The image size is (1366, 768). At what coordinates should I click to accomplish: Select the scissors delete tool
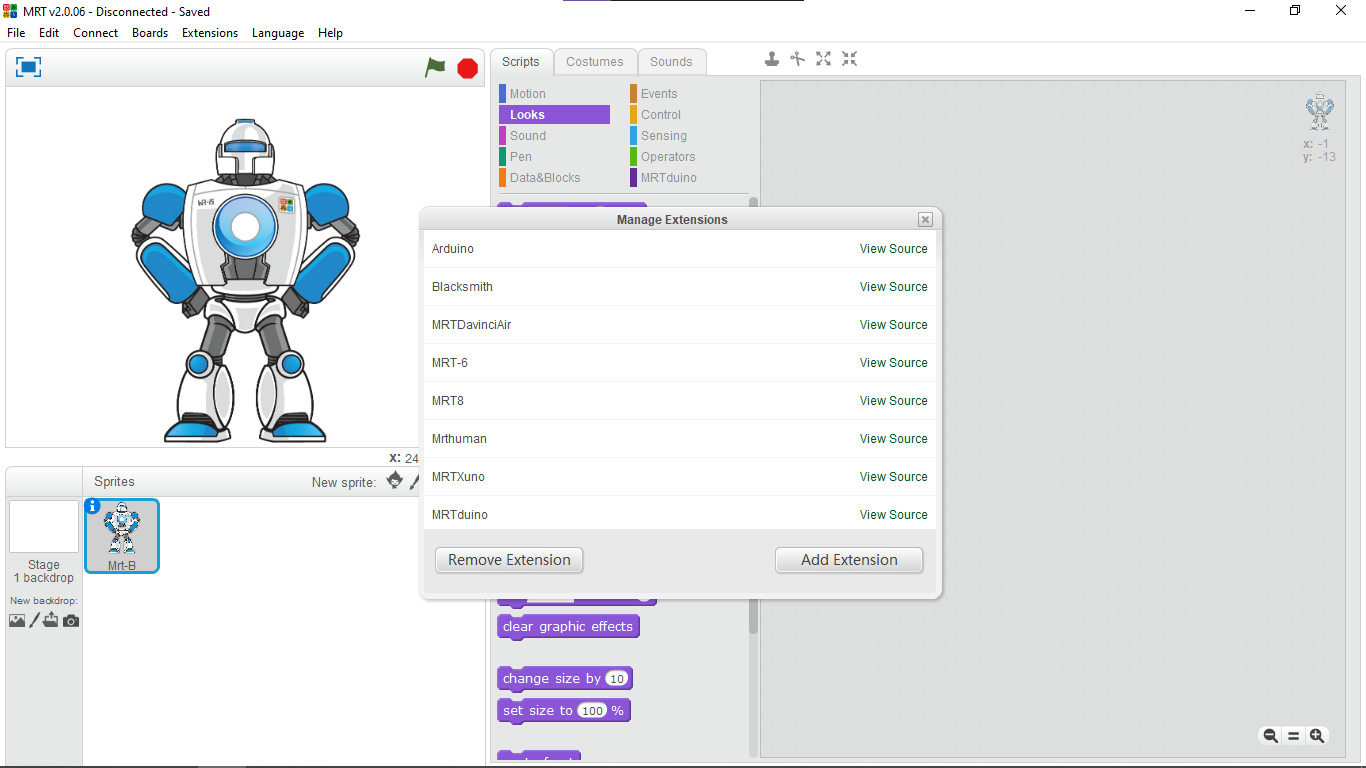click(797, 59)
